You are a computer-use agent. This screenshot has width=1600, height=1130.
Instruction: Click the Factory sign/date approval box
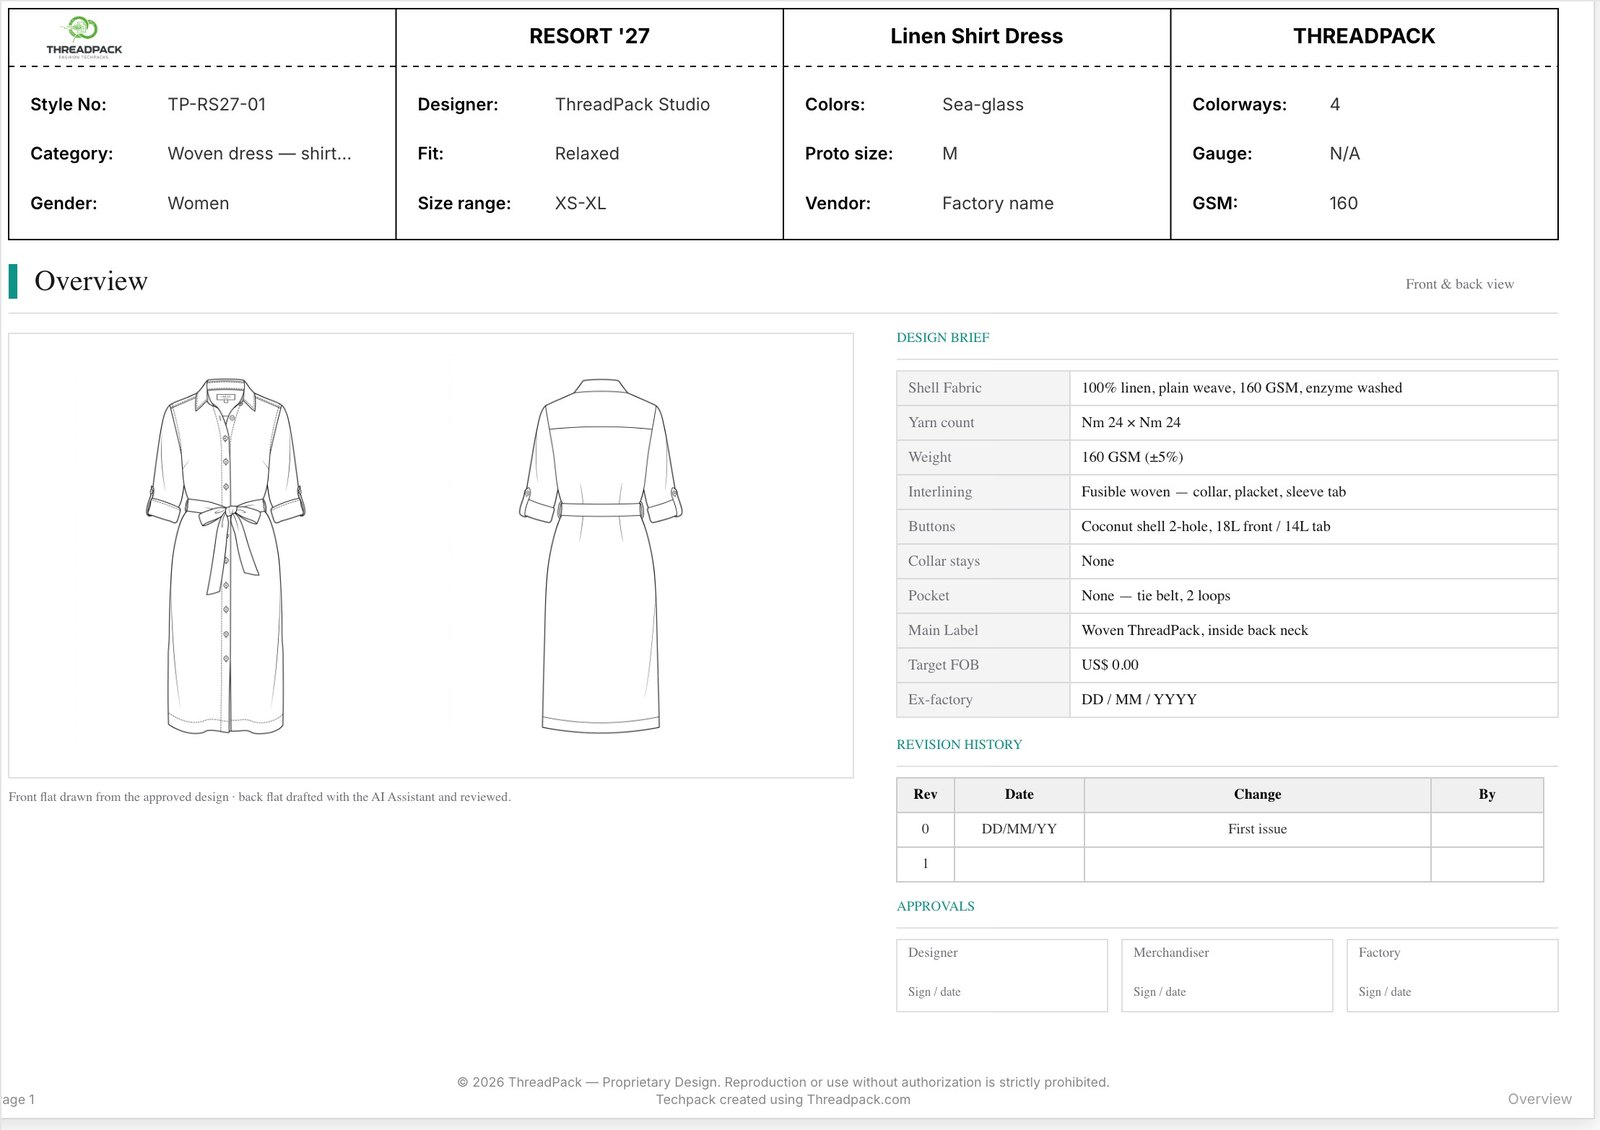pos(1452,975)
